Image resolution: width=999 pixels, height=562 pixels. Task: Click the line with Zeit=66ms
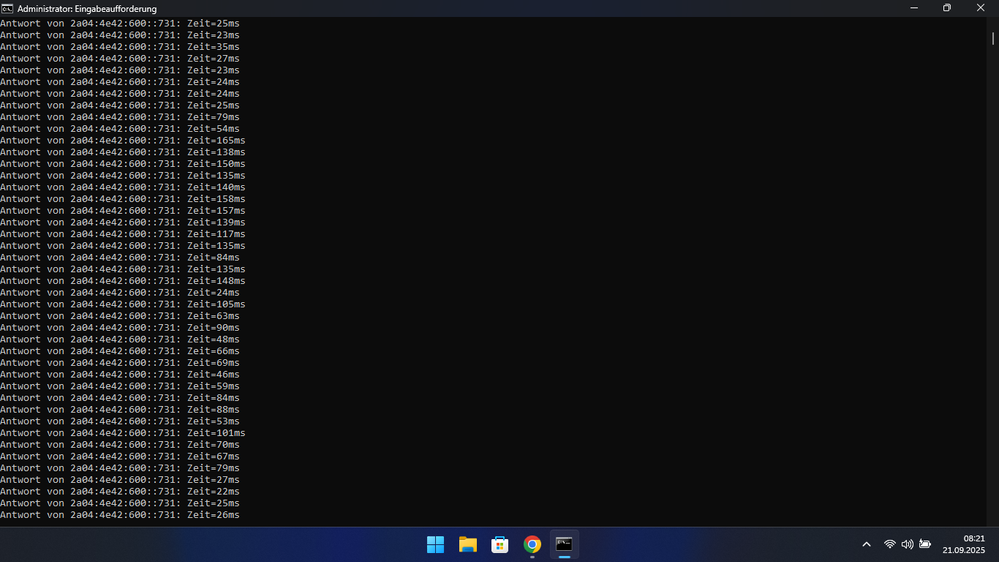tap(120, 351)
